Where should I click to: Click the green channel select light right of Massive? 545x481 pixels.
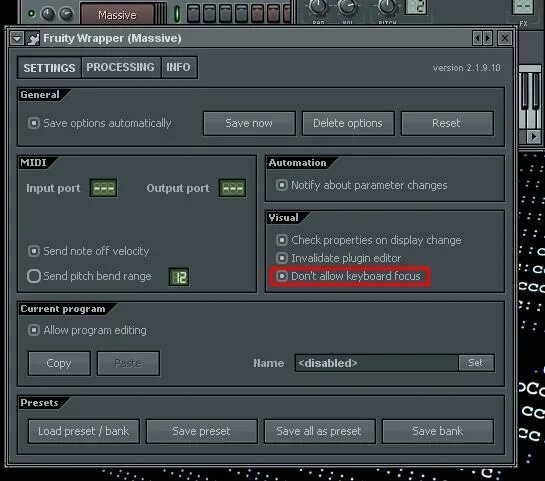[177, 14]
